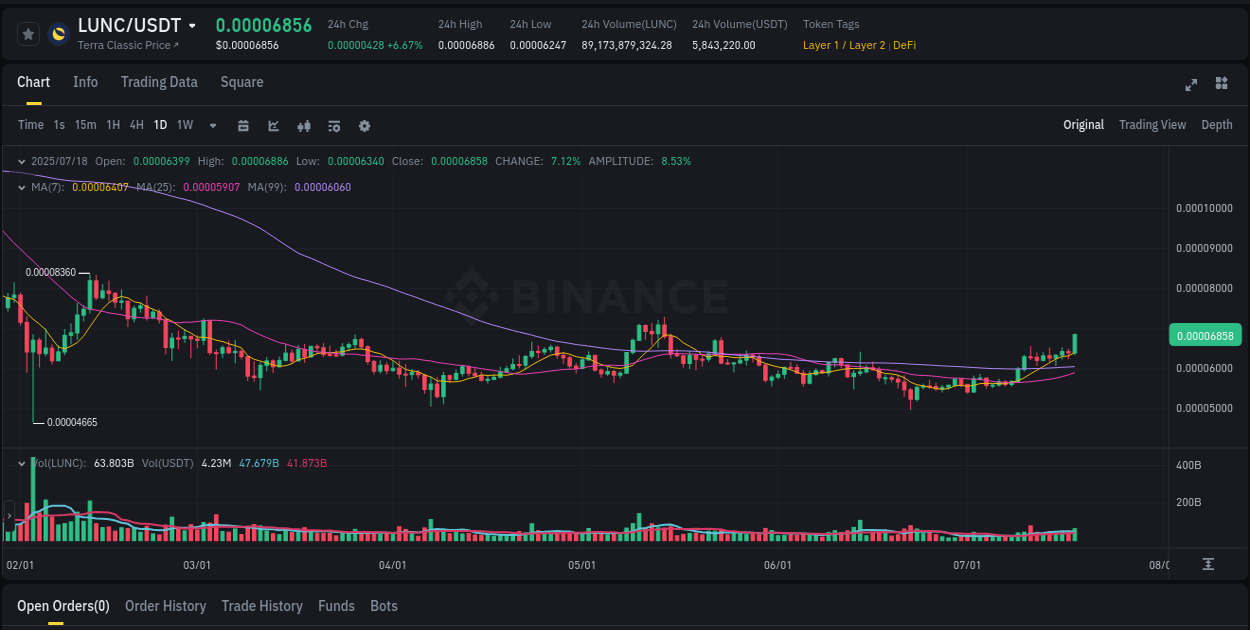Open the chart settings gear icon
Screen dimensions: 1250x630
click(x=363, y=126)
